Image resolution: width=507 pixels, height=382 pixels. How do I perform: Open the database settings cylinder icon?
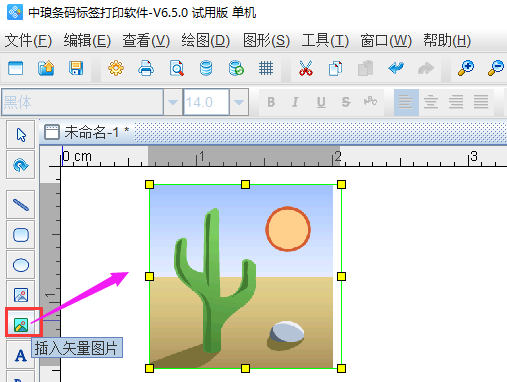[x=206, y=68]
